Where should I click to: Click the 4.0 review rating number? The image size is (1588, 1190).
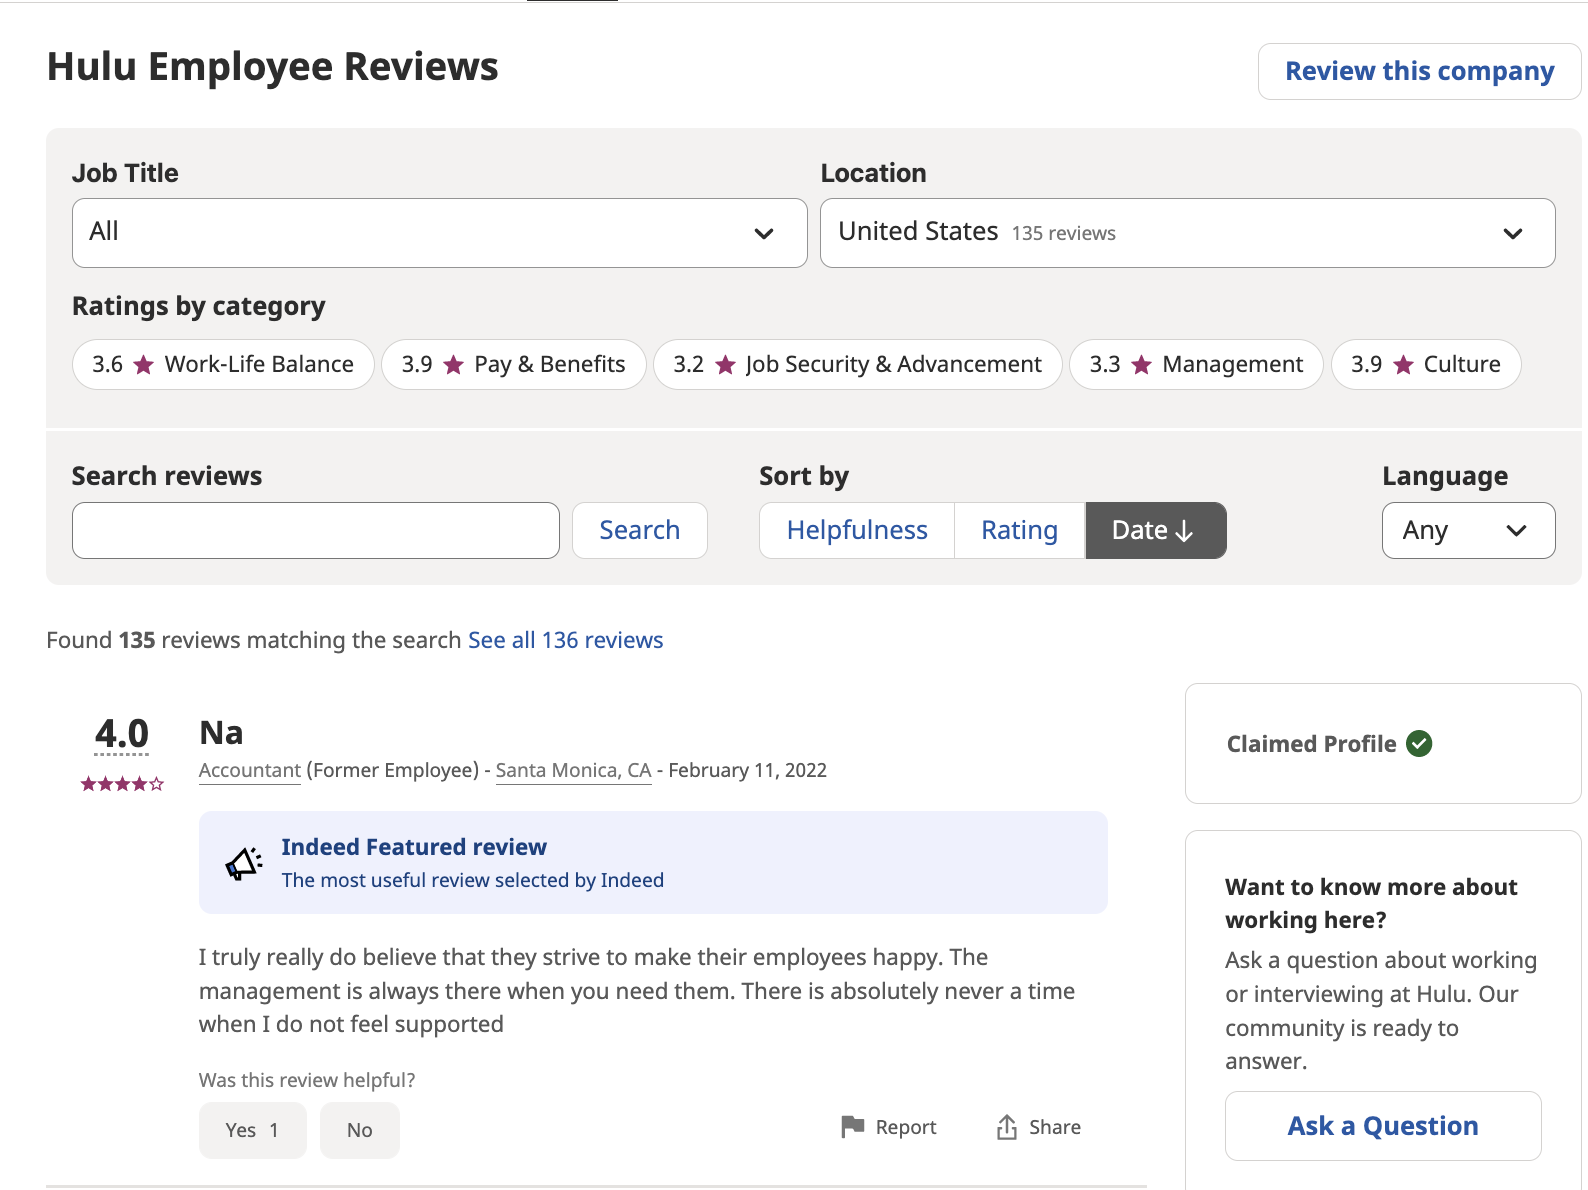coord(122,734)
